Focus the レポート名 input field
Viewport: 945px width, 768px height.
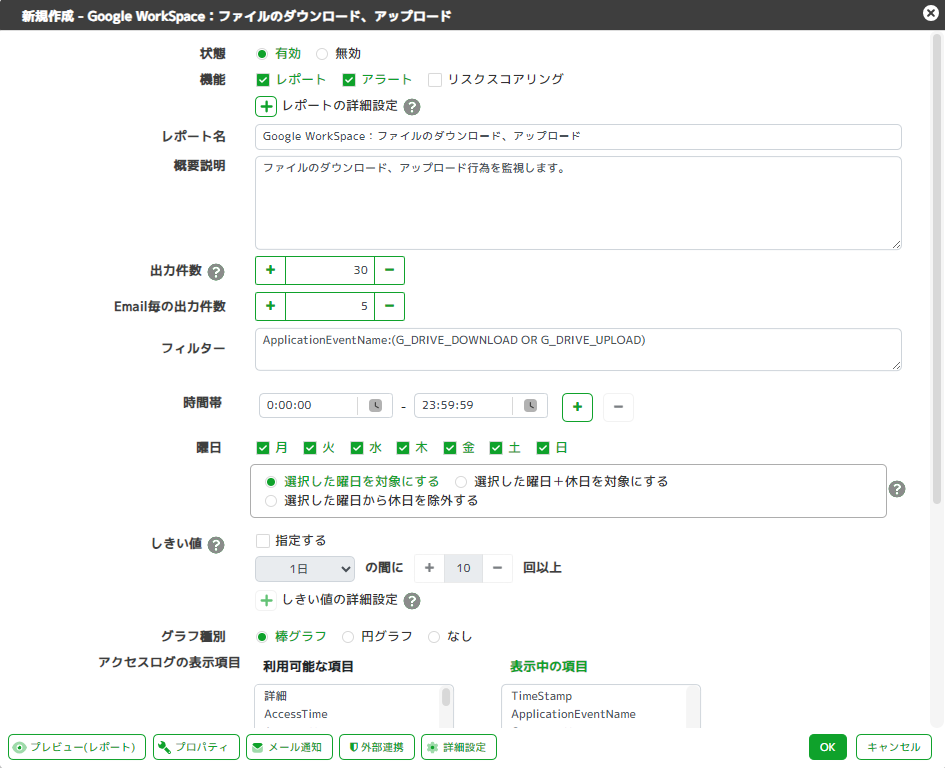pos(579,137)
